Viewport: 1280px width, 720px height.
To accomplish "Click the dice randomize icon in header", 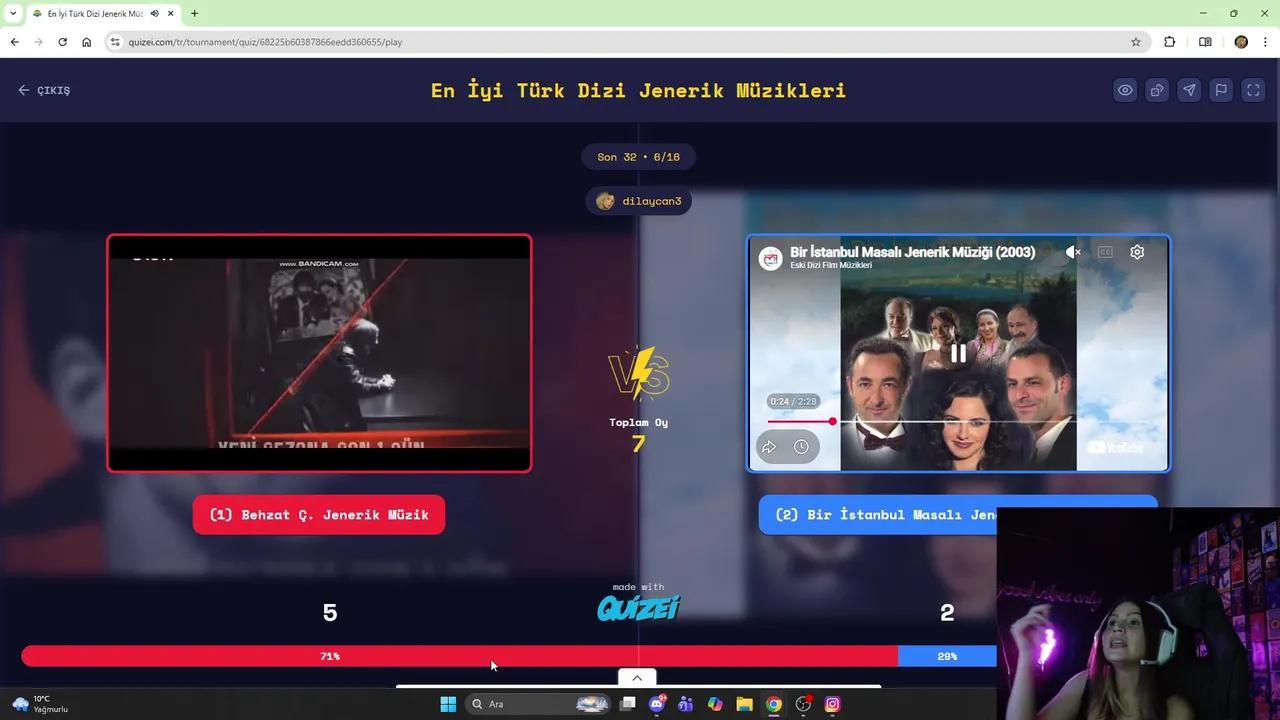I will (1157, 90).
